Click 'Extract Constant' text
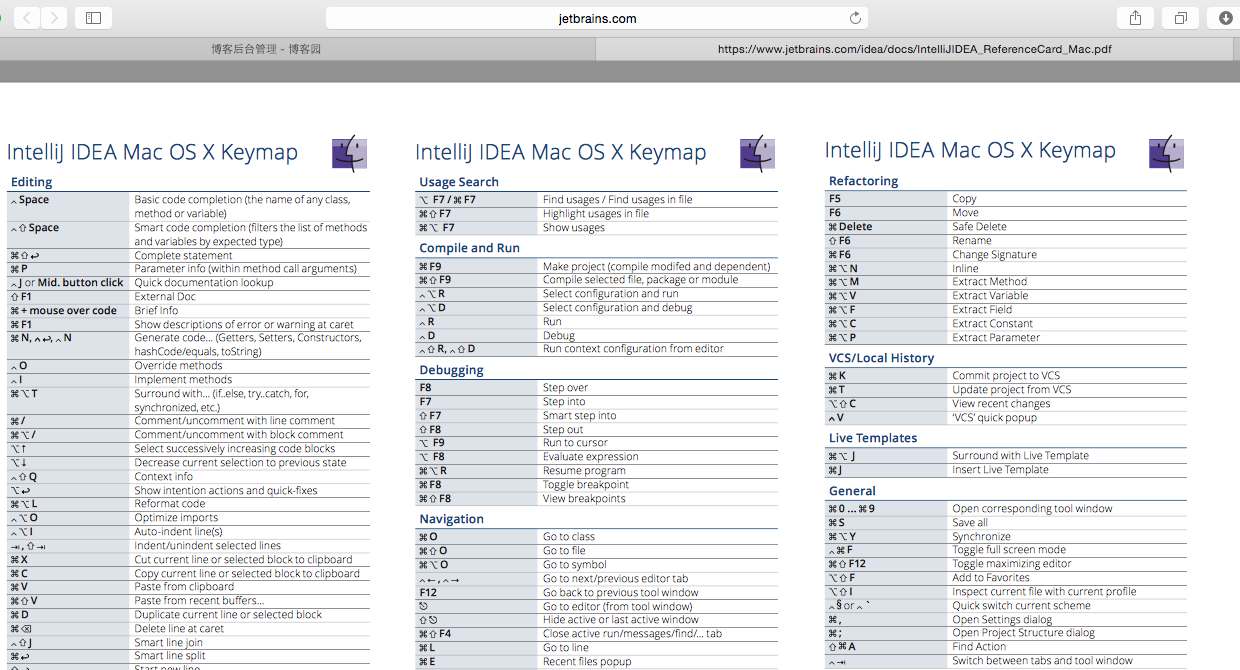Image resolution: width=1240 pixels, height=670 pixels. [993, 324]
